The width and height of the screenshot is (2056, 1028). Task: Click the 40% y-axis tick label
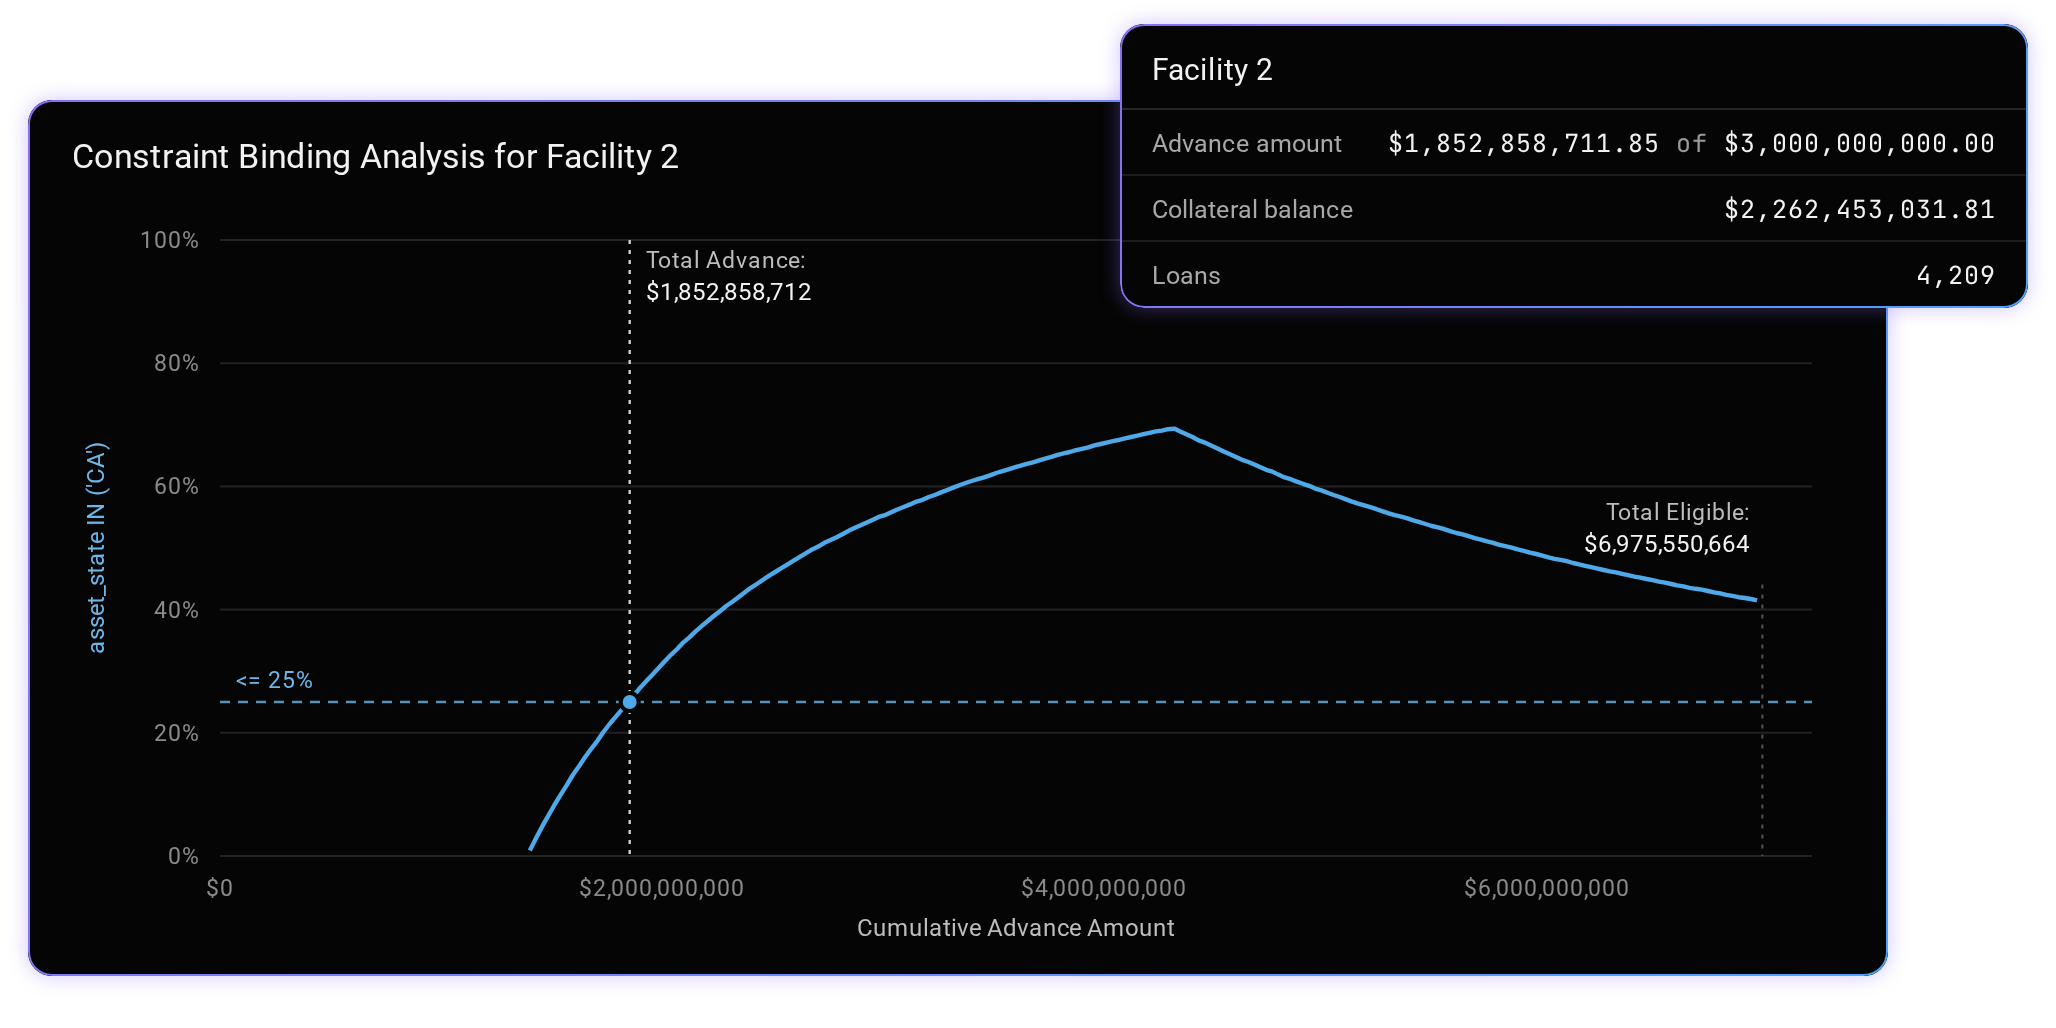[x=176, y=610]
